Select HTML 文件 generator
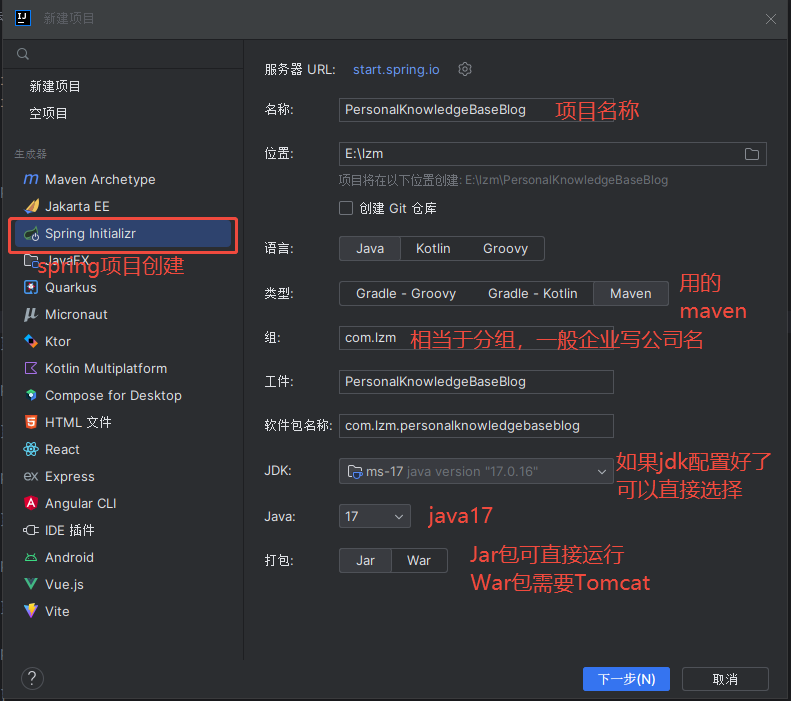 tap(123, 422)
